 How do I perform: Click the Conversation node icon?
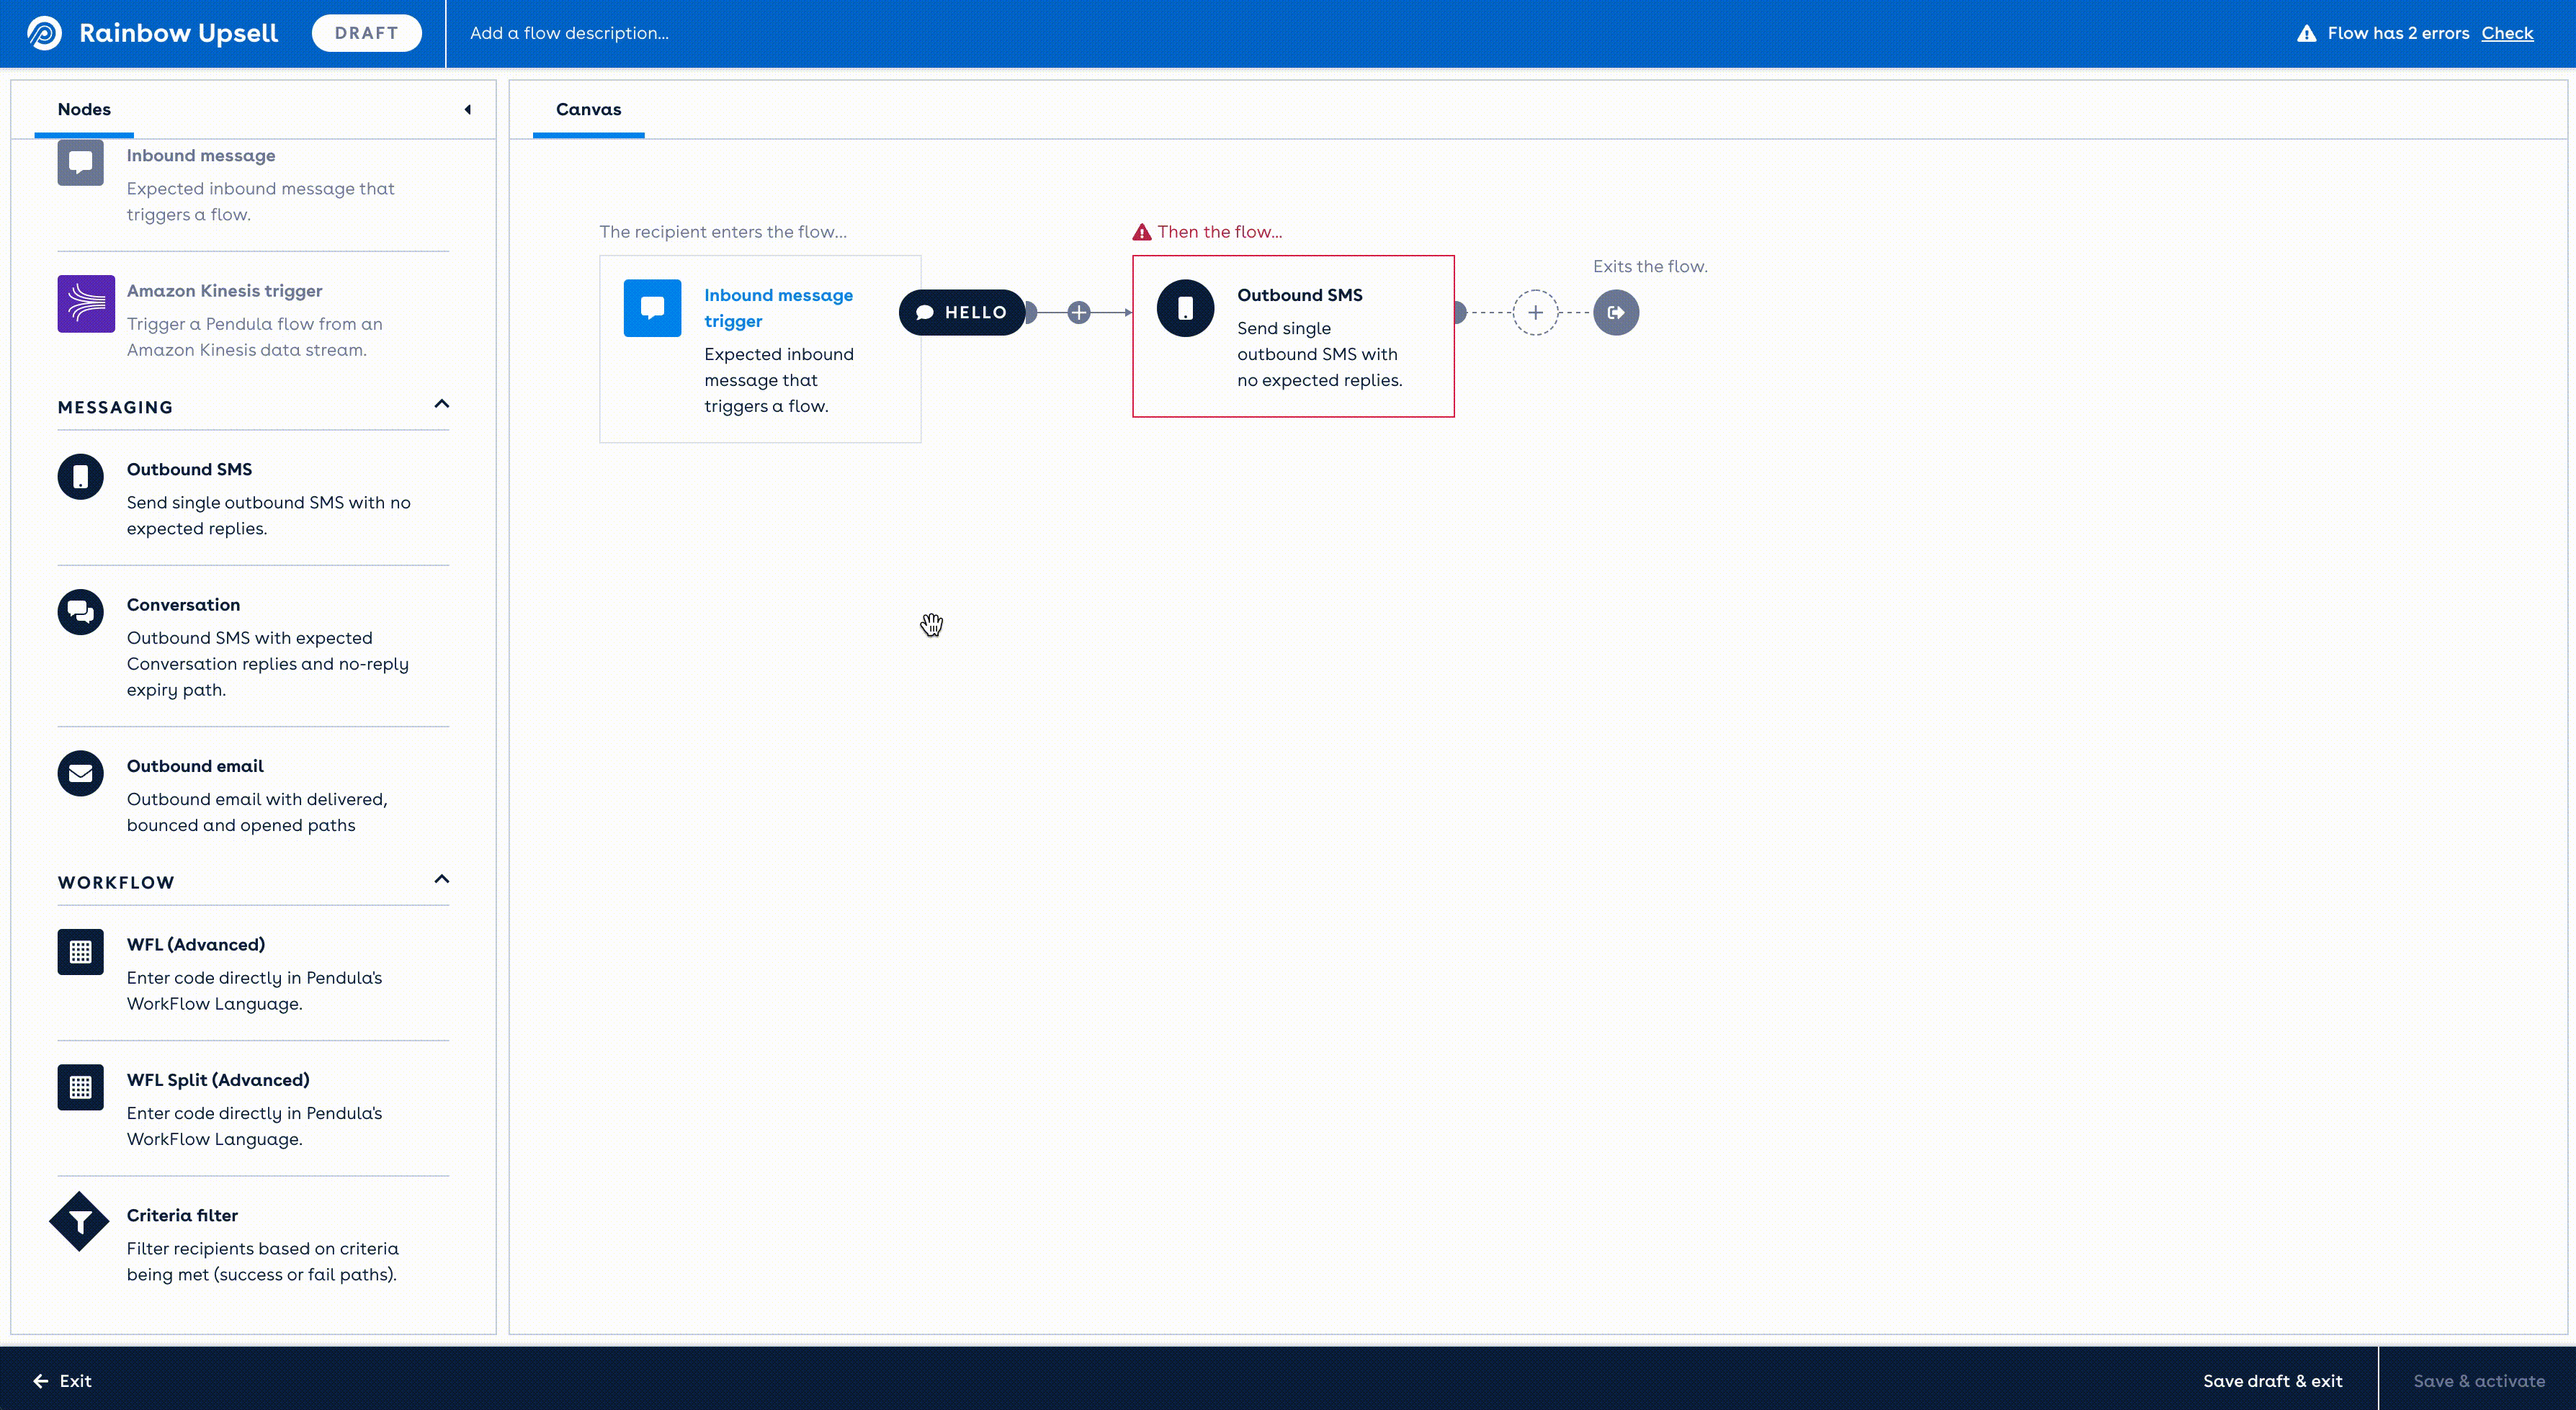pos(80,612)
